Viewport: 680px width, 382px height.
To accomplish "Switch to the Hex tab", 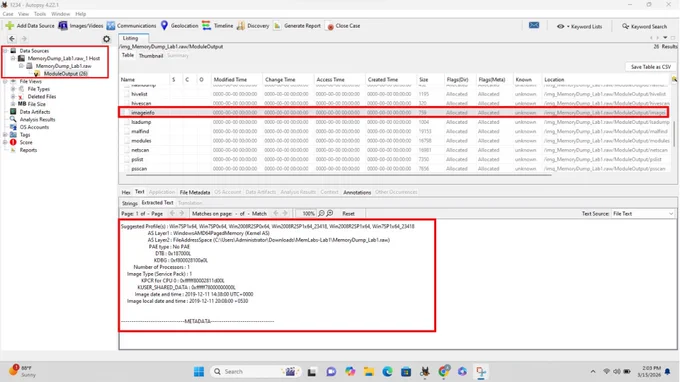I will coord(126,192).
